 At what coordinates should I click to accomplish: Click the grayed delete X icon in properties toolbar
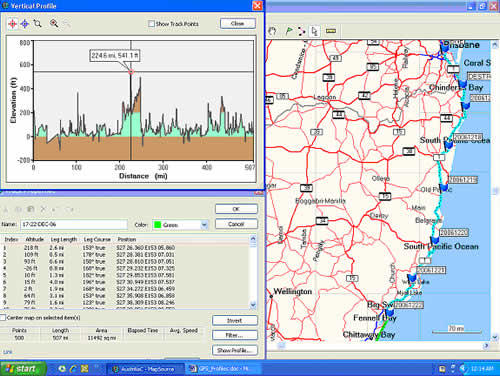pyautogui.click(x=43, y=209)
